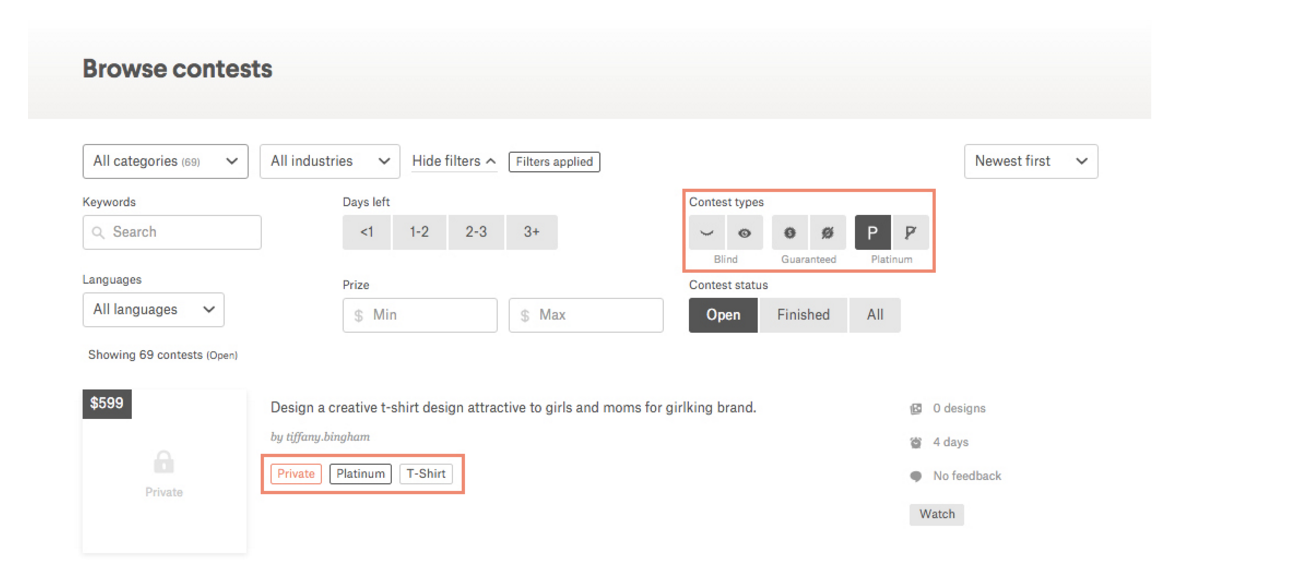Screen dimensions: 1298x580
Task: Click the alarm clock days-left icon
Action: (x=916, y=442)
